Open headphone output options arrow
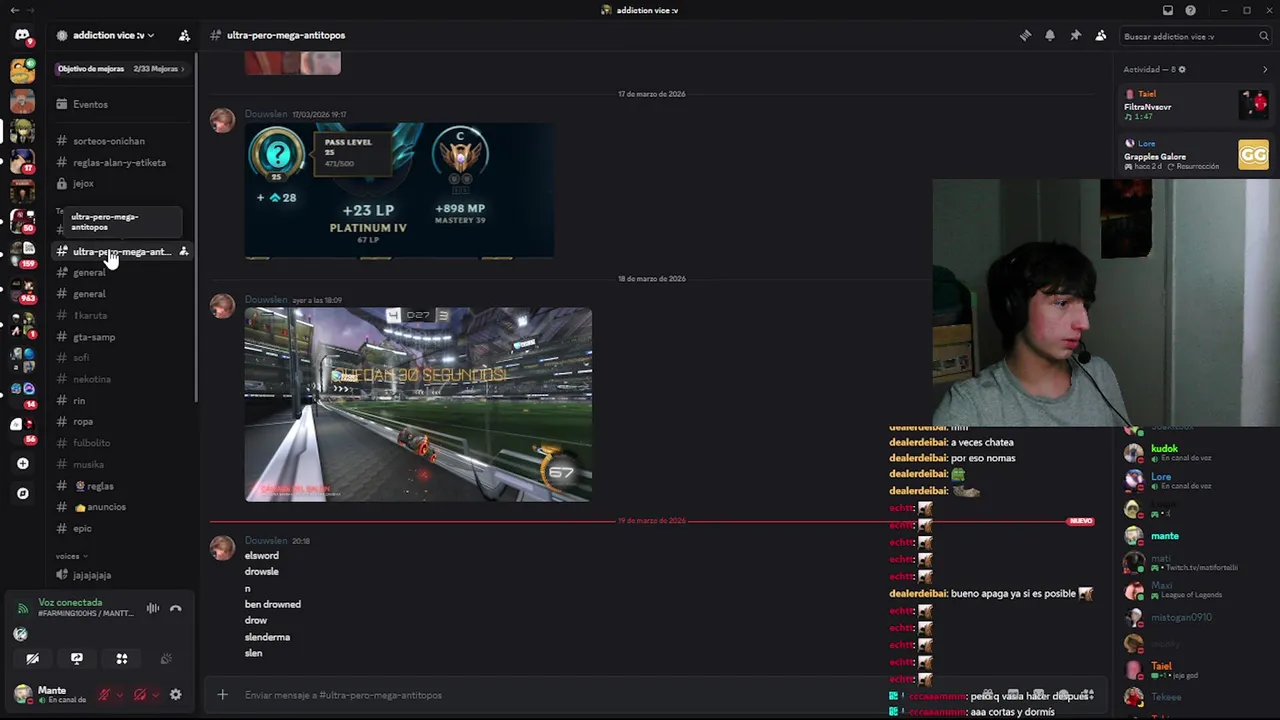Screen dimensions: 1280x720 (156, 695)
